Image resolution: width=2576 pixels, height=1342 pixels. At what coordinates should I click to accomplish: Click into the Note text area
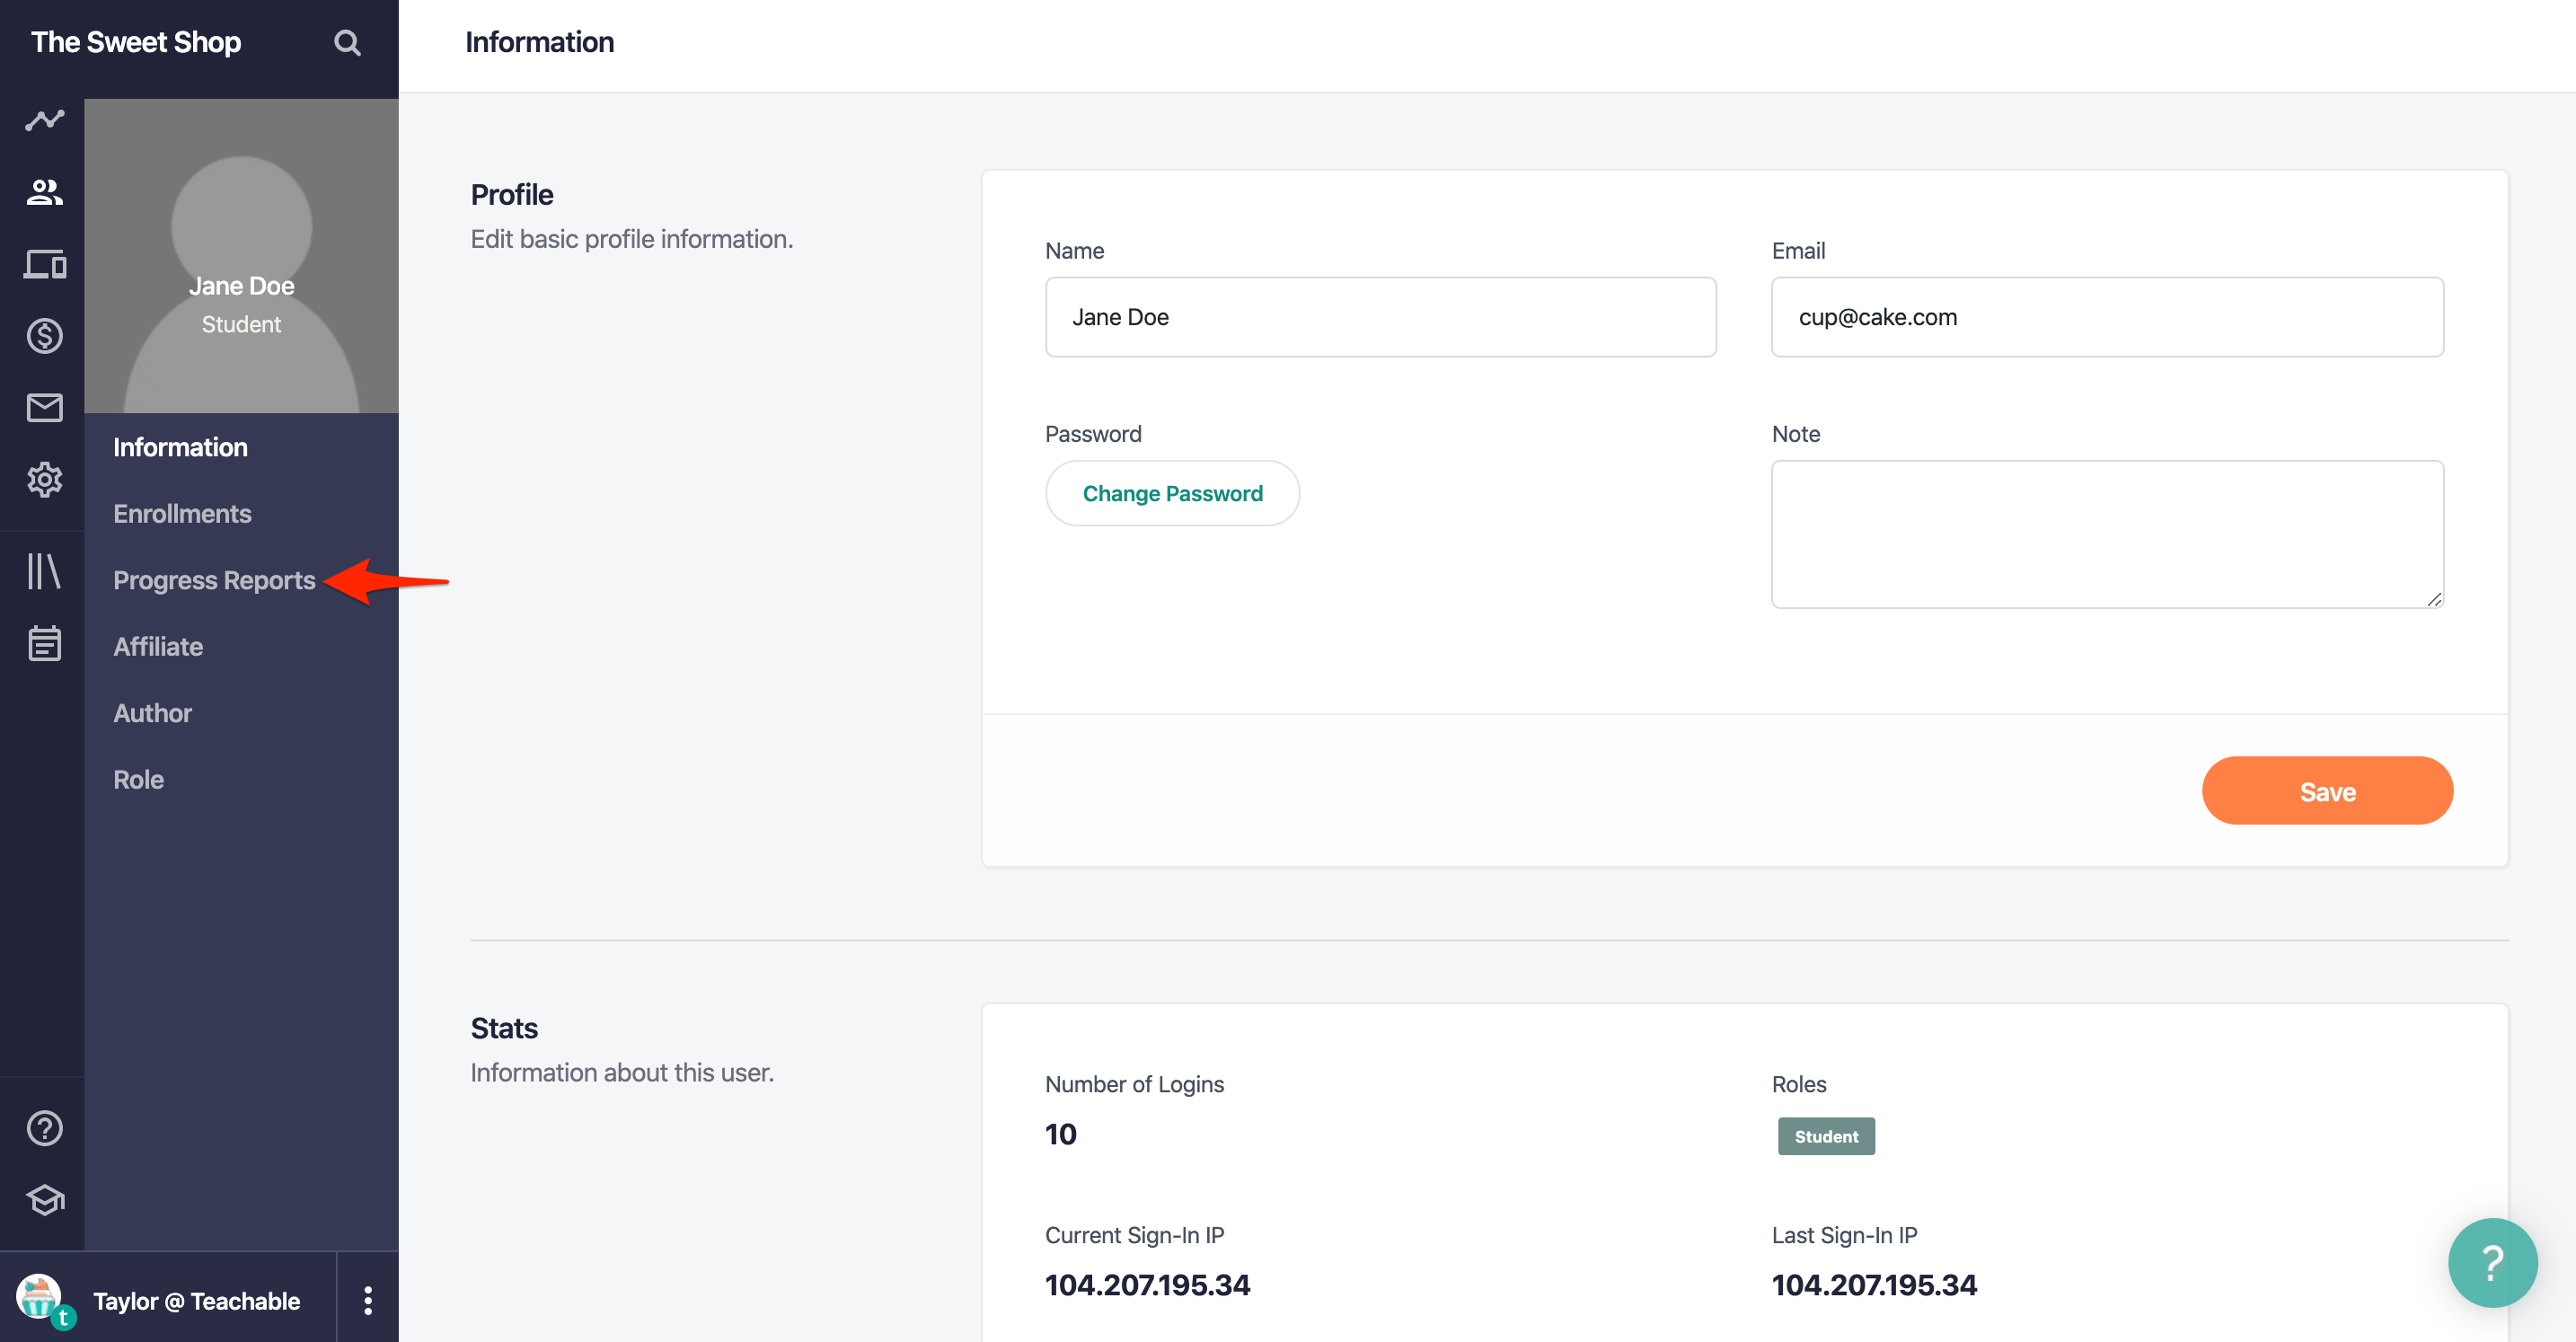[2107, 534]
